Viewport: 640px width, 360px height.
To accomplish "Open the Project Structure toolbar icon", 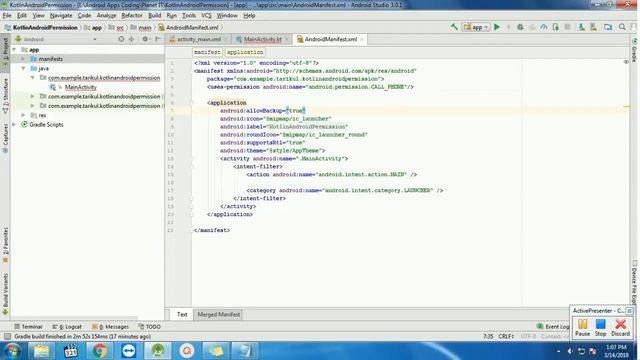I will pyautogui.click(x=608, y=27).
